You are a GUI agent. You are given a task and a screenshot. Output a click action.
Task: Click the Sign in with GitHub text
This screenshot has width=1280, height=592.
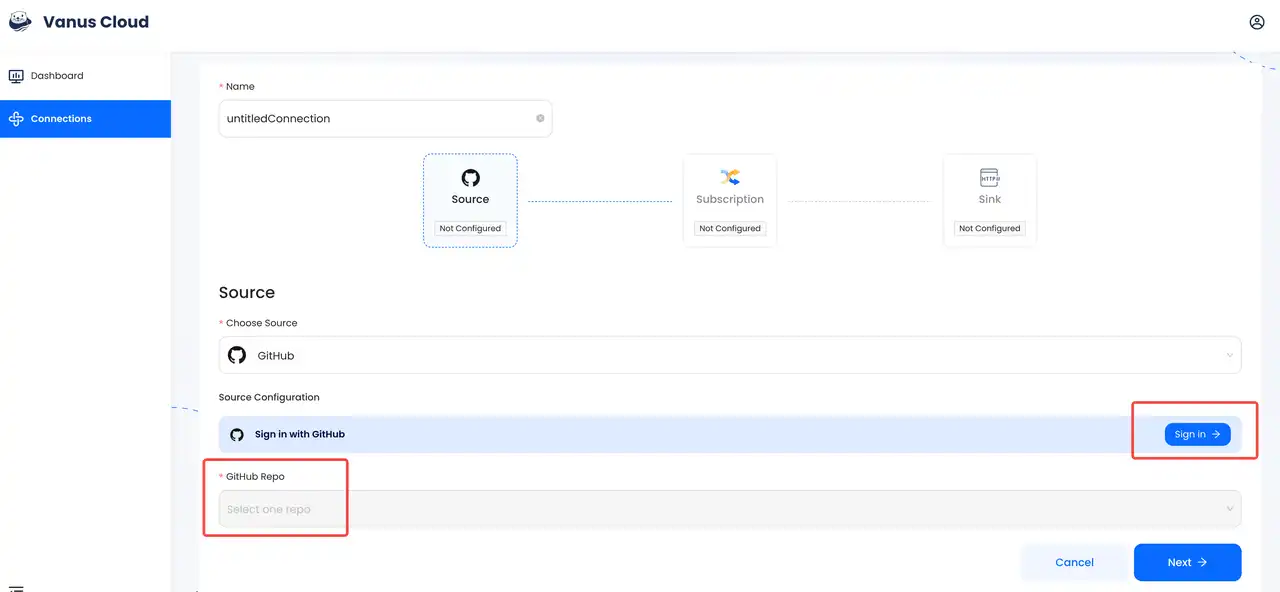pos(300,434)
